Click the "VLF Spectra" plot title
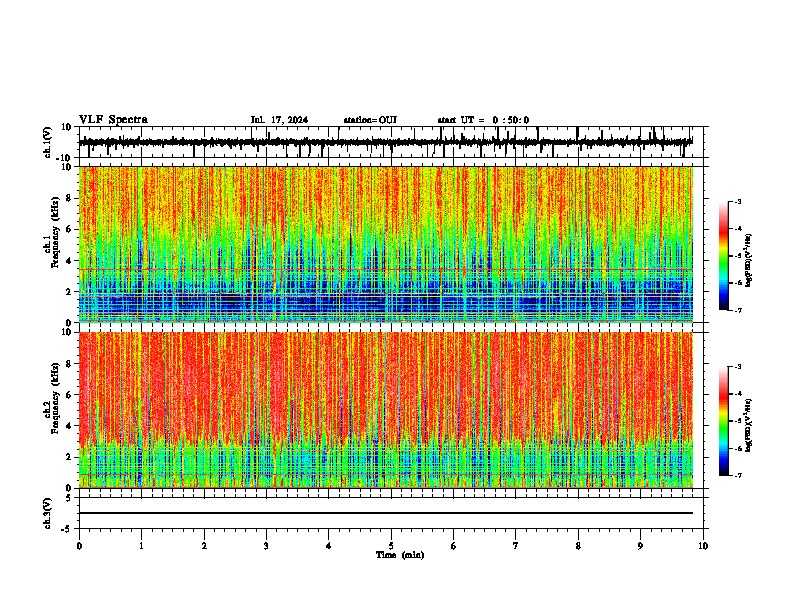The height and width of the screenshot is (612, 792). [113, 120]
